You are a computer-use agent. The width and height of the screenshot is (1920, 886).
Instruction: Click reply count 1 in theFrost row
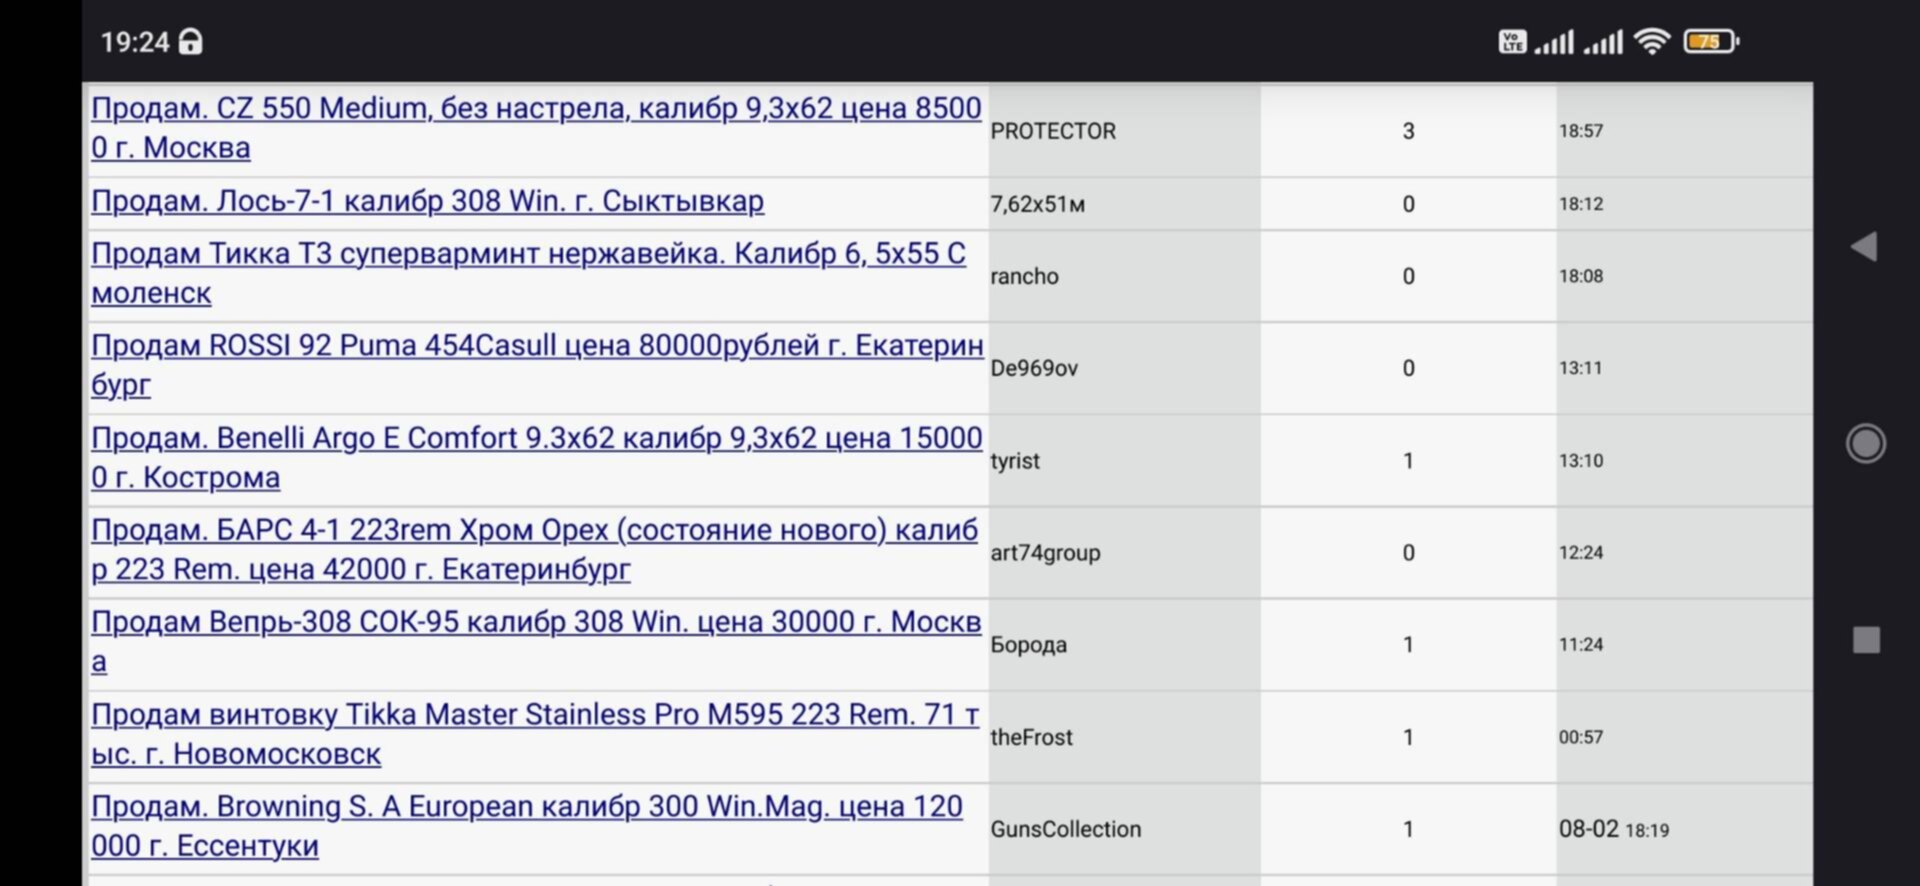1408,737
